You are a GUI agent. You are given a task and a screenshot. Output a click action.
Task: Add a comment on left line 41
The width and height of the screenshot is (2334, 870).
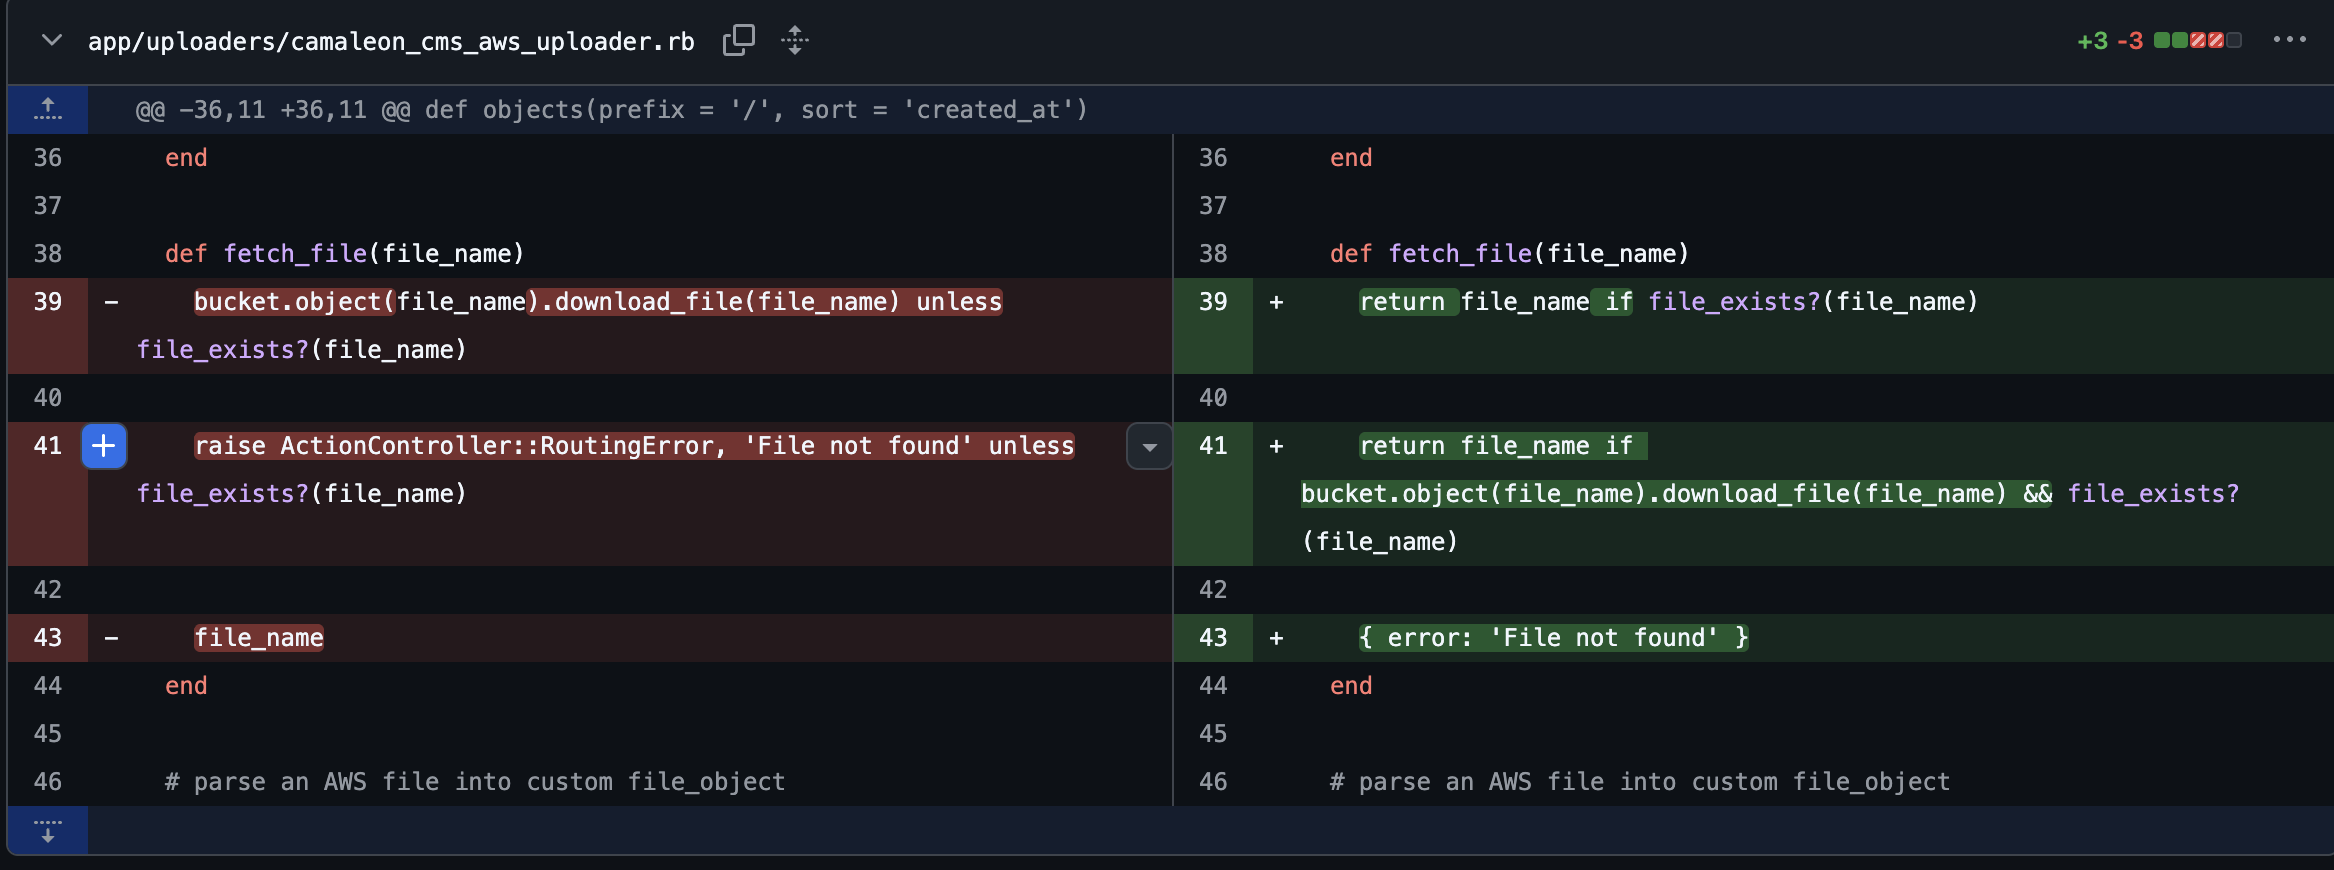pos(104,446)
